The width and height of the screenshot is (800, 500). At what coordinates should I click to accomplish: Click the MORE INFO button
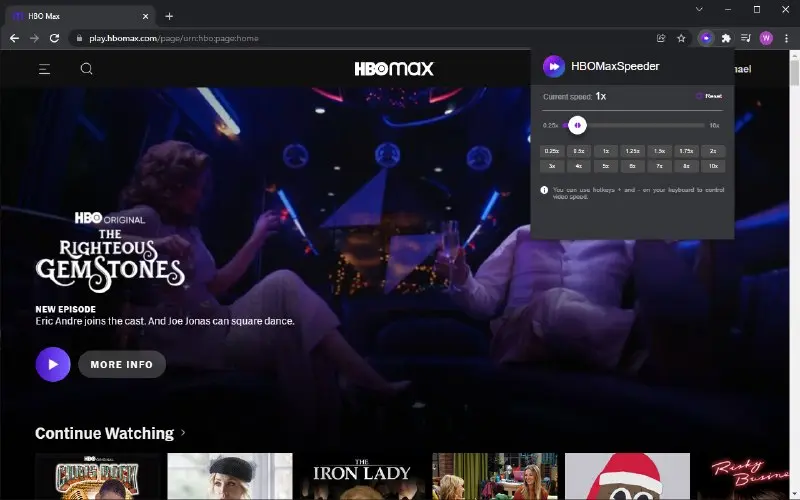(122, 364)
